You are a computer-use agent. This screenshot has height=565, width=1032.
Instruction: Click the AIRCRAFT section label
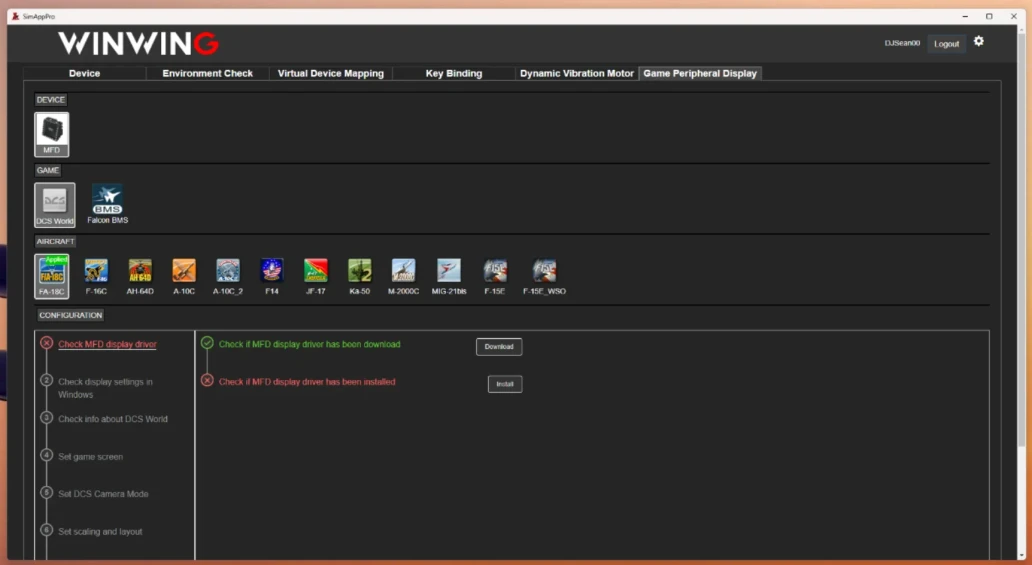click(x=55, y=241)
